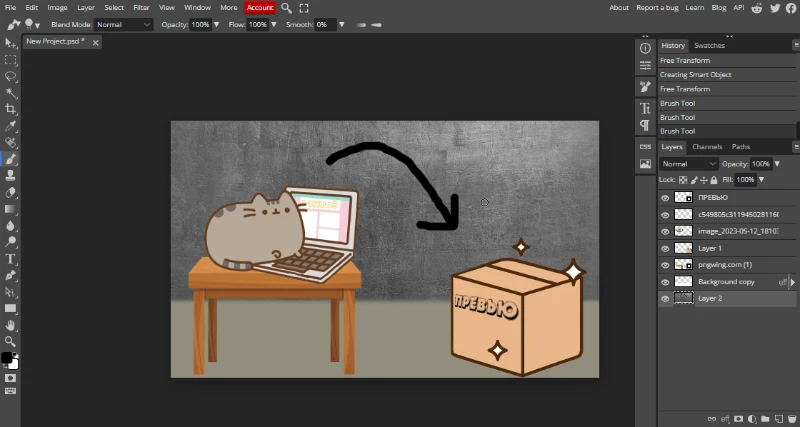Screen dimensions: 800x427
Task: Toggle fullscreen mode icon
Action: tap(304, 8)
